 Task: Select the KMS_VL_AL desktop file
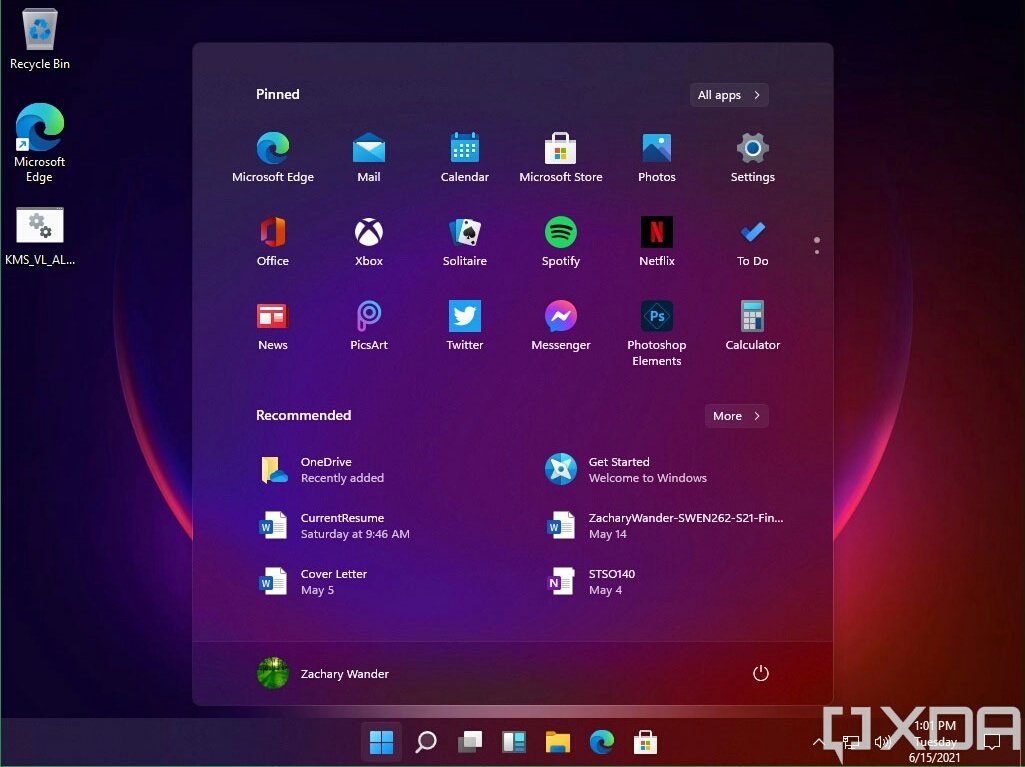pos(40,236)
